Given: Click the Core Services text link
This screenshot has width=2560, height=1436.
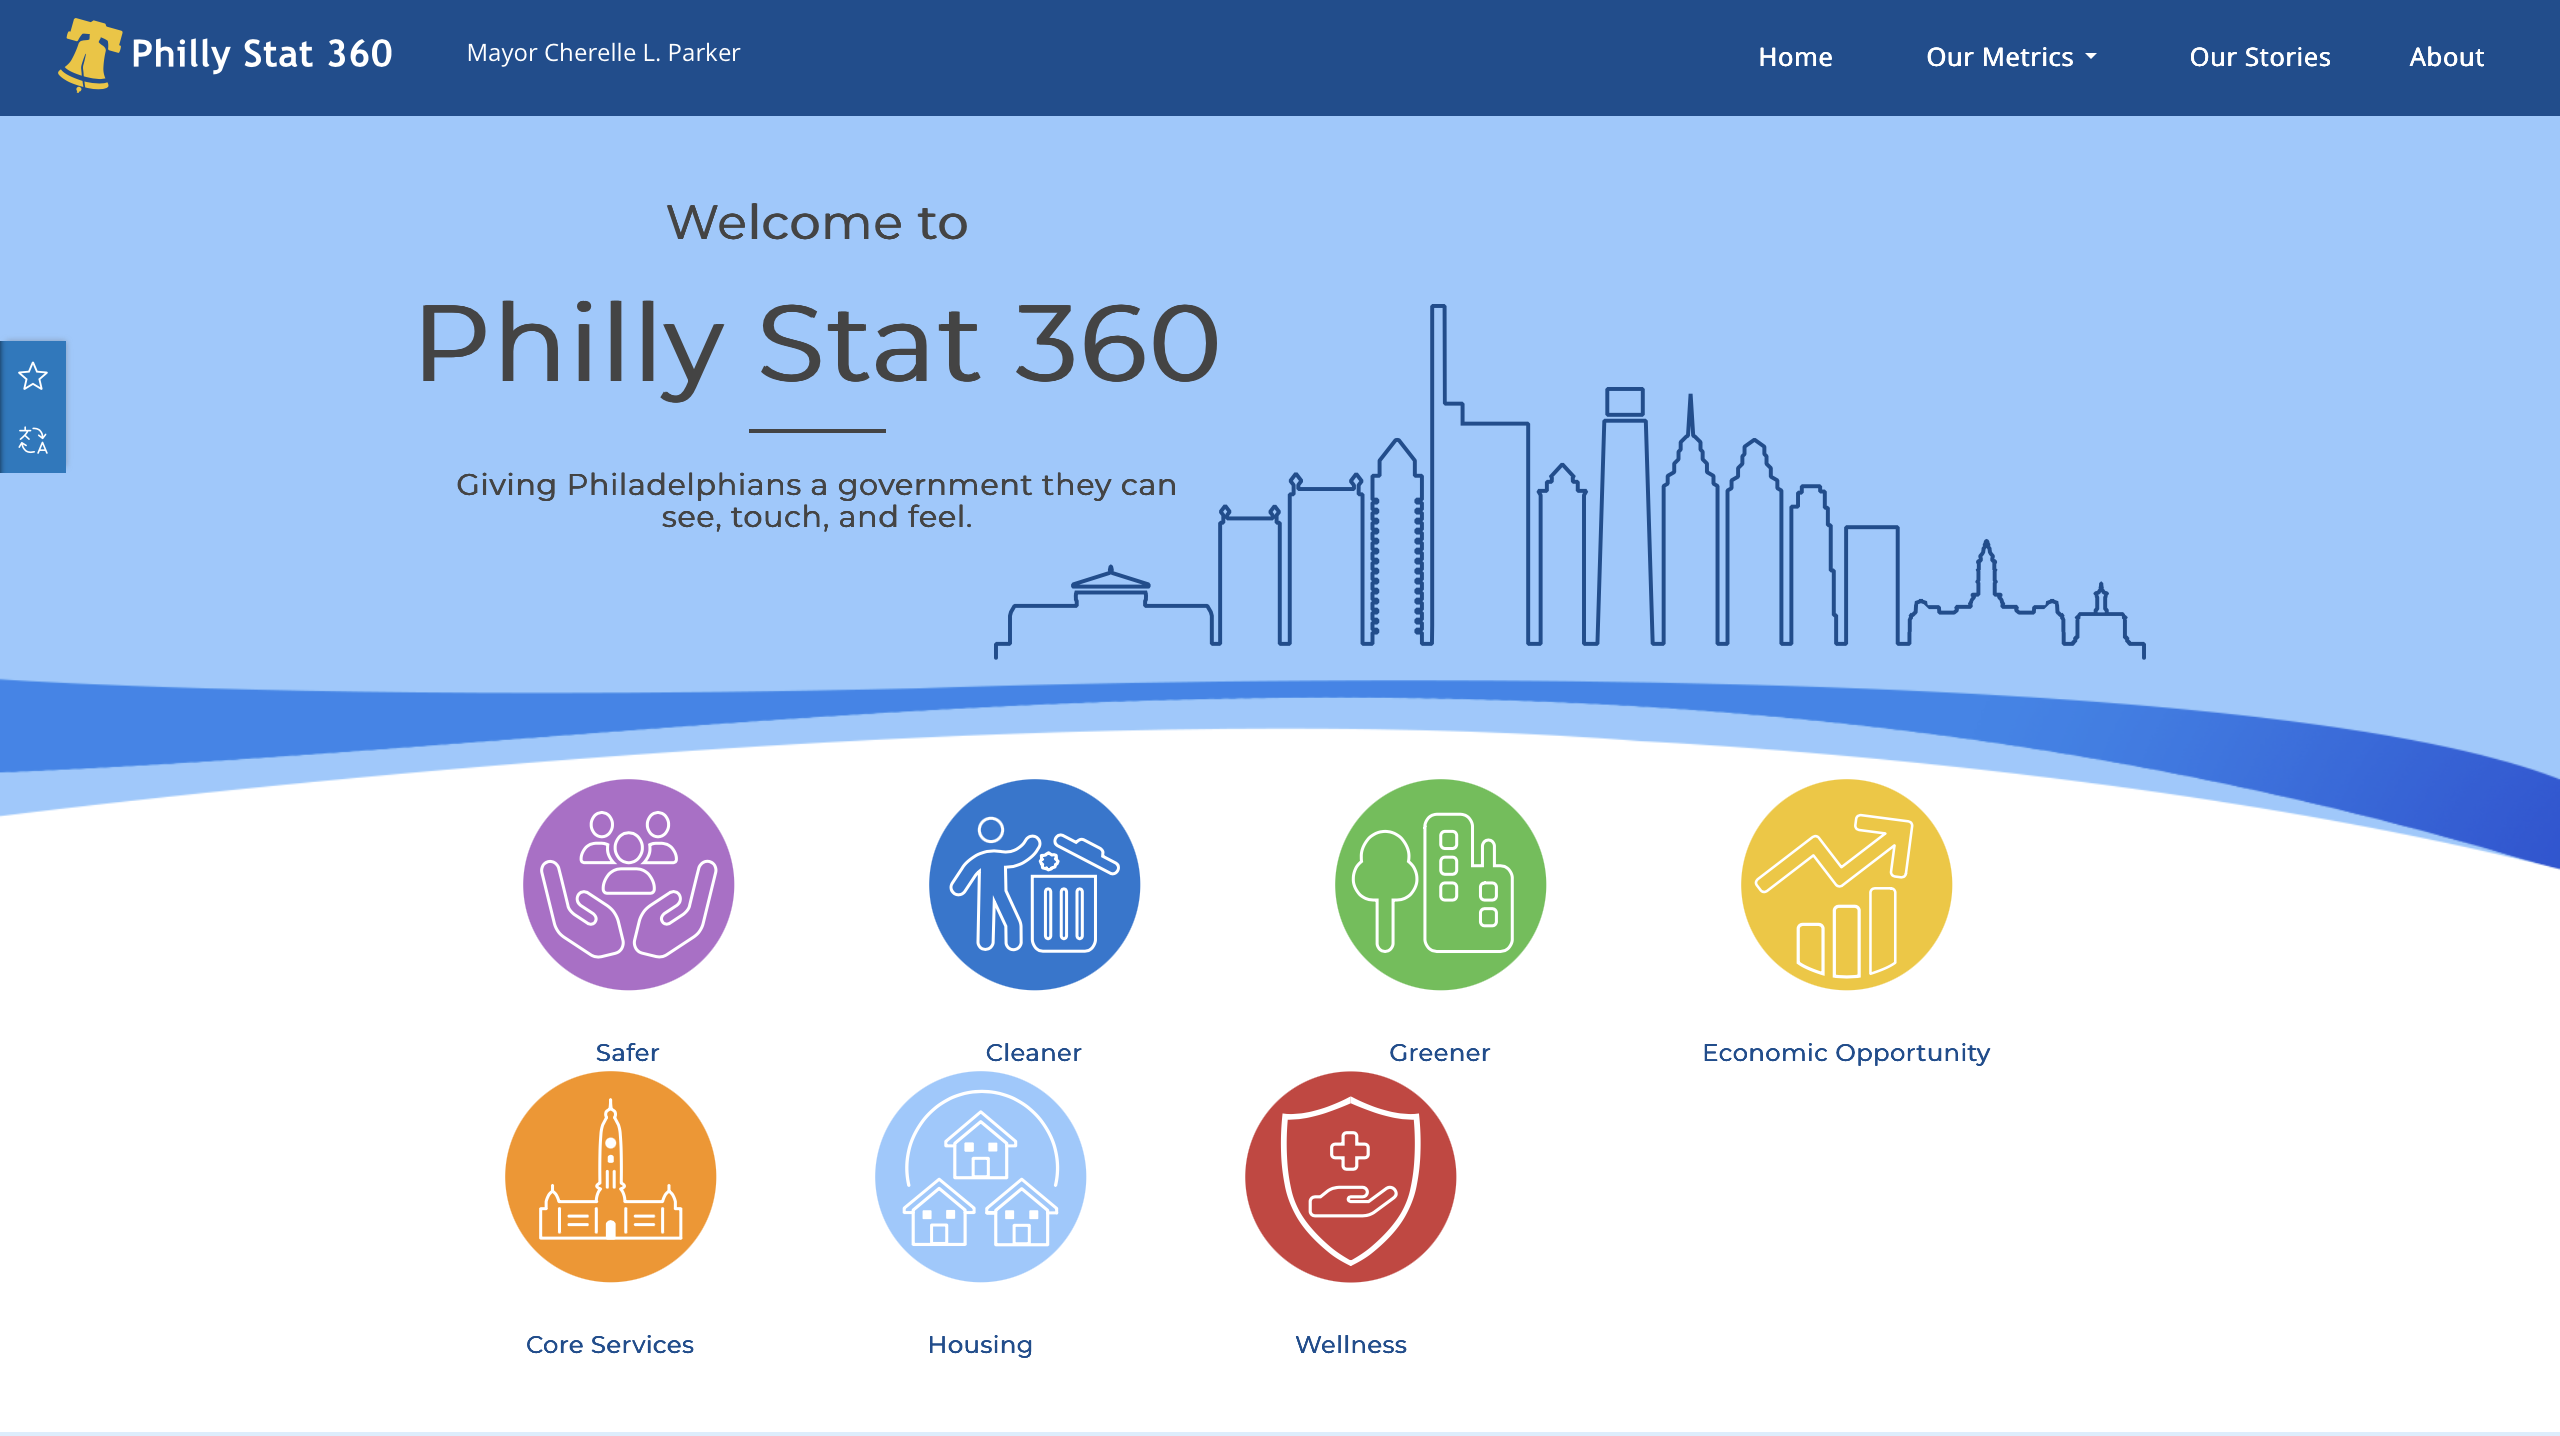Looking at the screenshot, I should click(610, 1344).
